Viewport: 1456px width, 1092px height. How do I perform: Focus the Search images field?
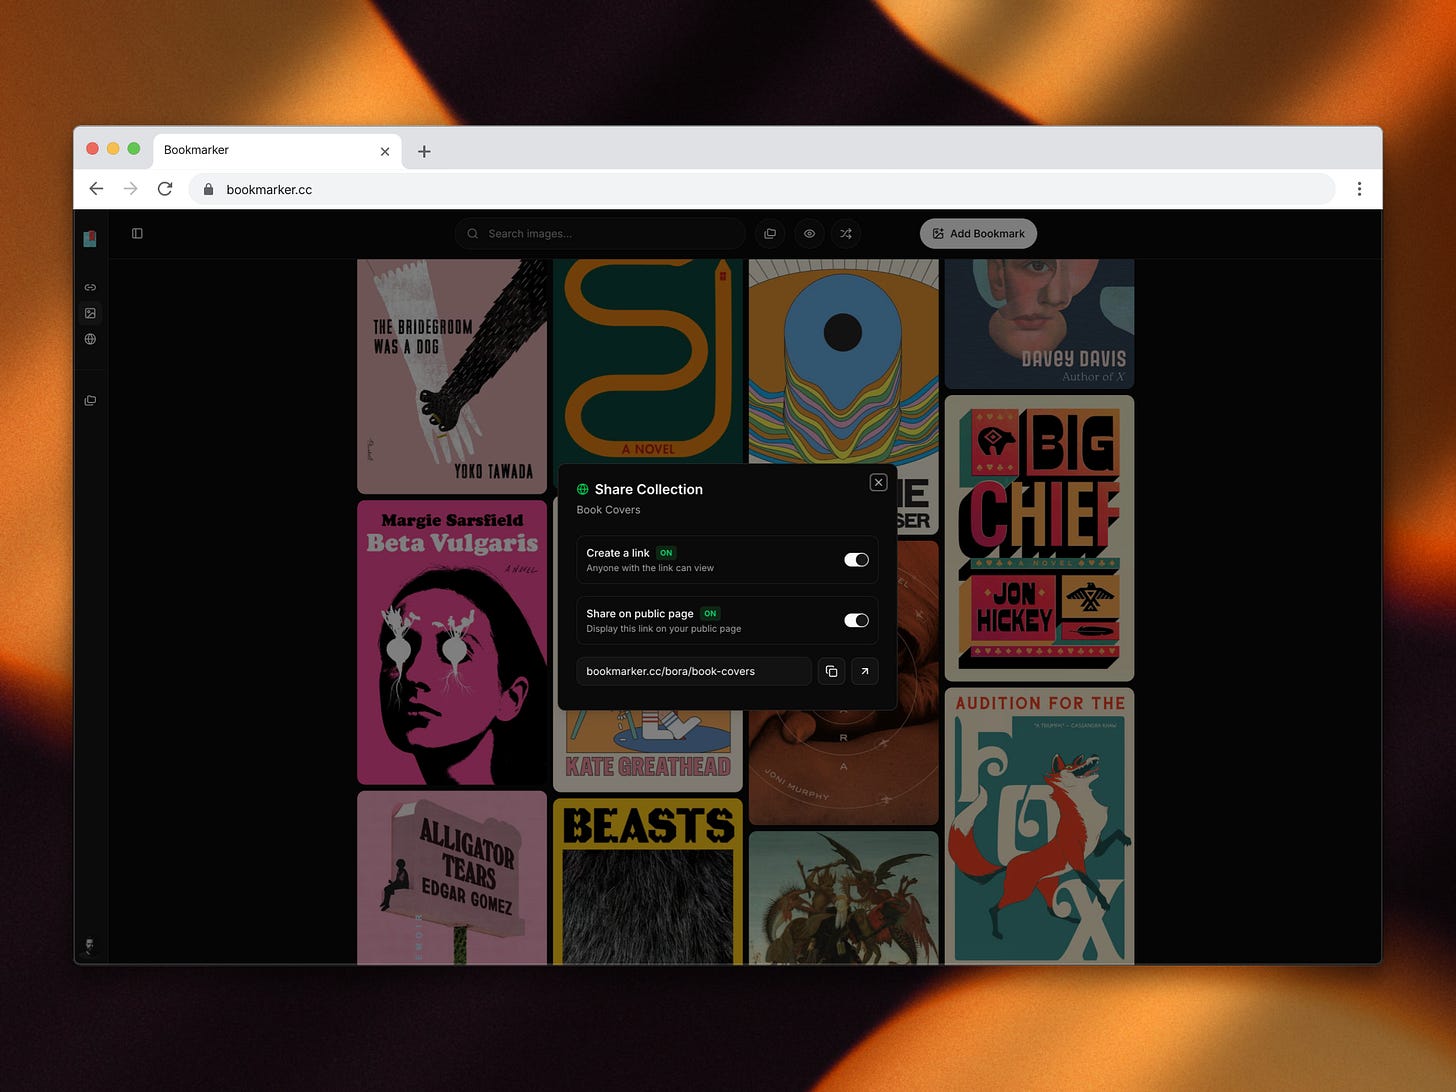(600, 234)
